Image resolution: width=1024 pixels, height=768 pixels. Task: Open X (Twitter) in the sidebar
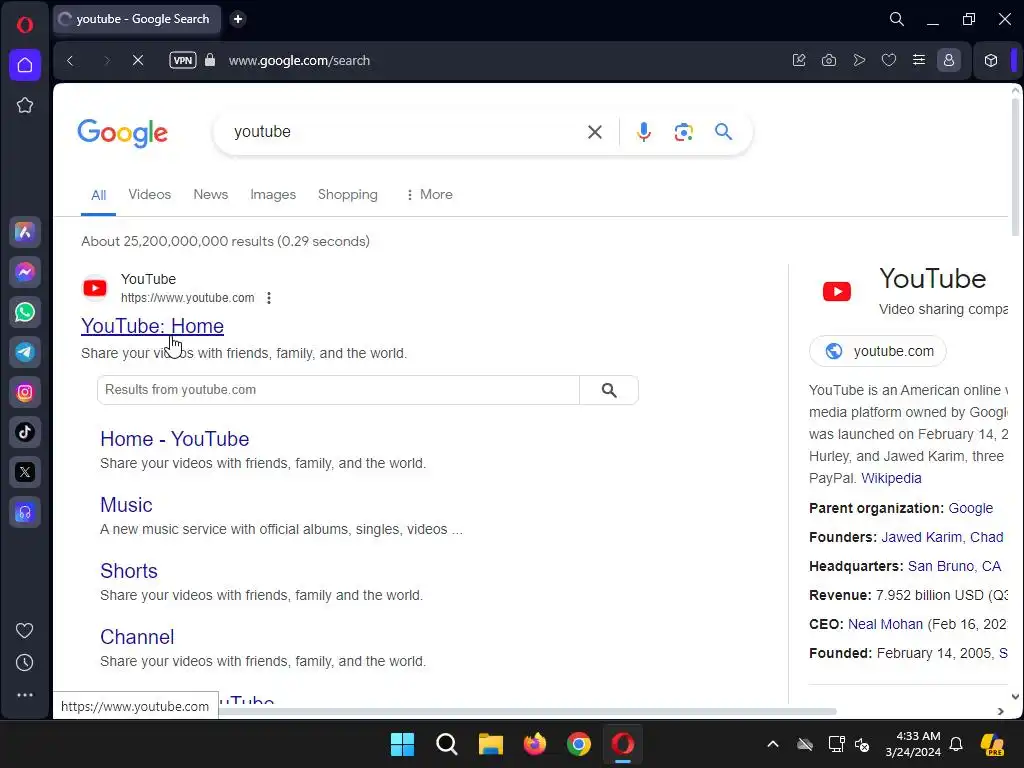pyautogui.click(x=25, y=472)
